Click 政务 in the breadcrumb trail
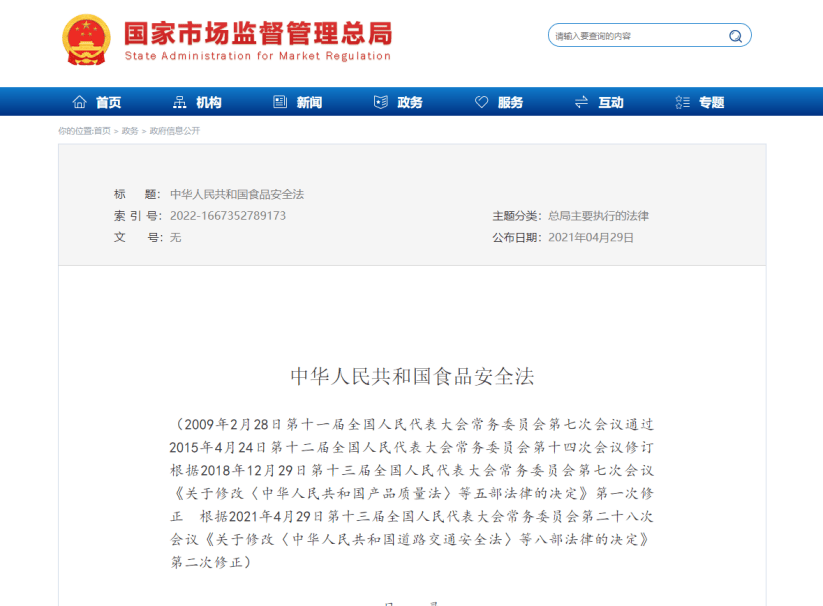The height and width of the screenshot is (606, 823). click(130, 131)
